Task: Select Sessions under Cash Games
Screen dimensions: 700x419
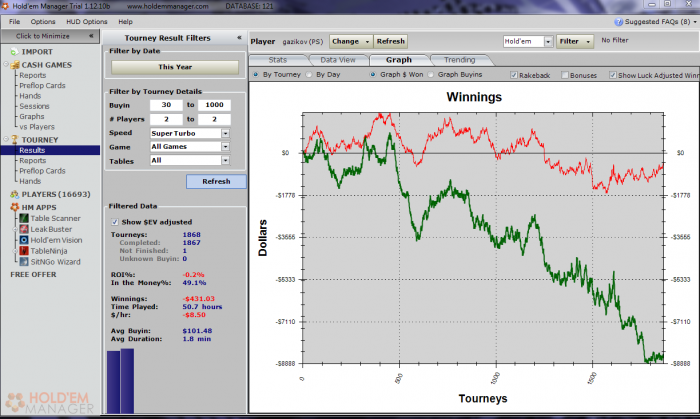Action: pyautogui.click(x=34, y=106)
